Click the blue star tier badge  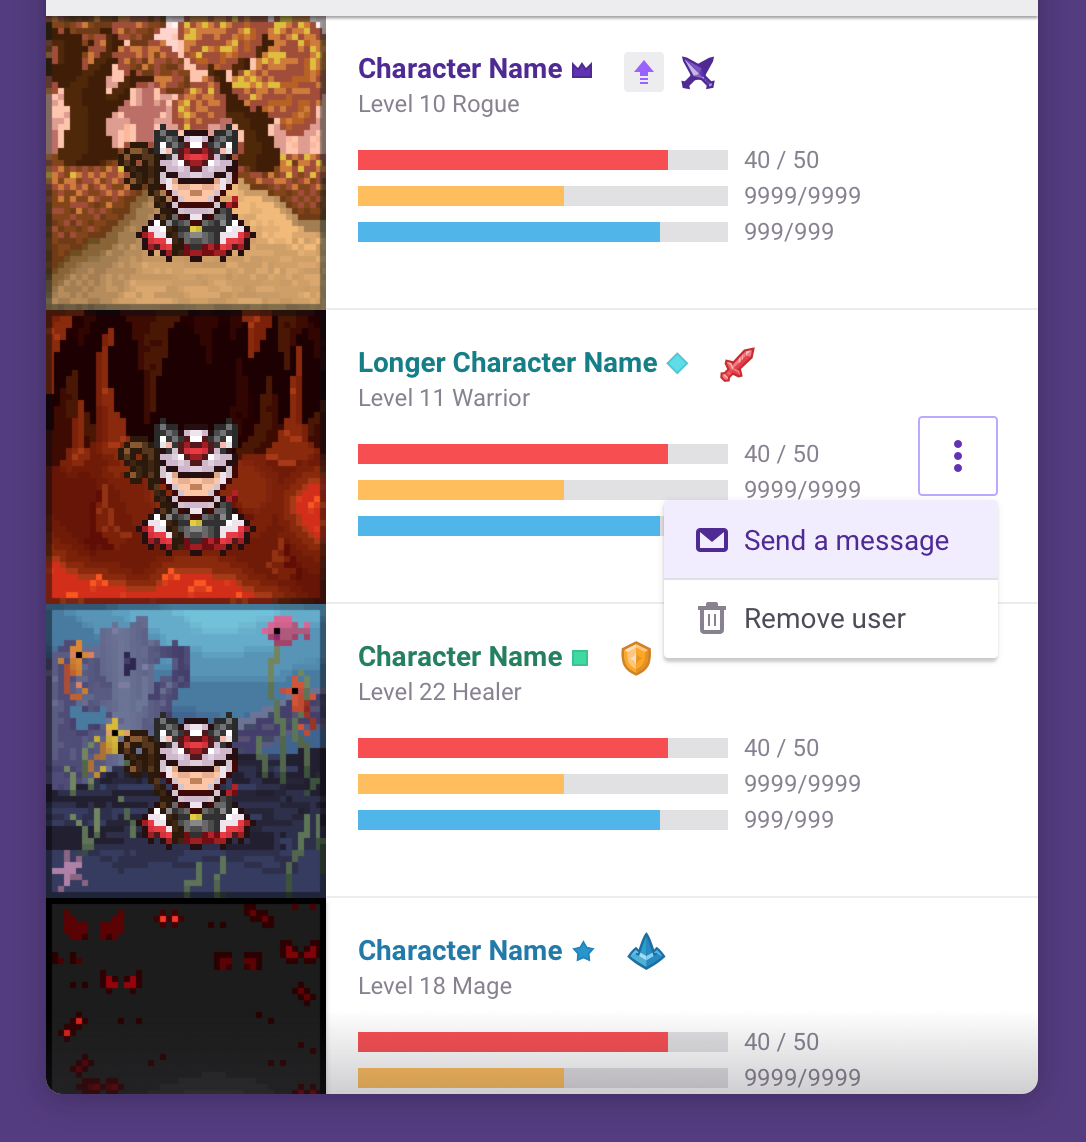[x=583, y=951]
